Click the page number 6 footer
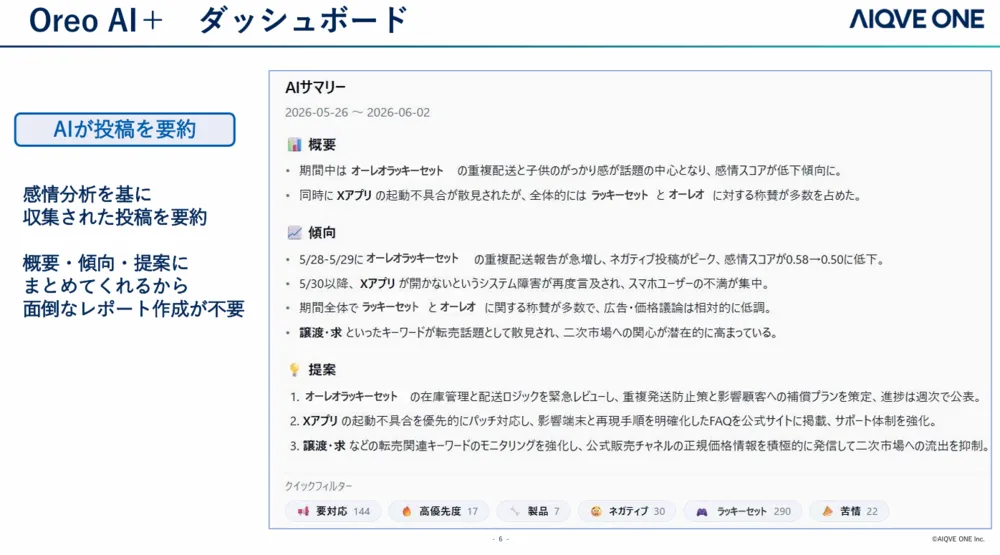 point(500,539)
